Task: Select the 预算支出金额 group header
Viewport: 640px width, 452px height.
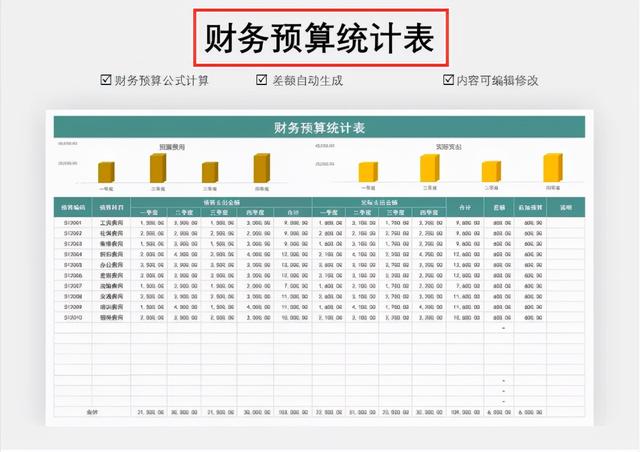Action: point(222,203)
